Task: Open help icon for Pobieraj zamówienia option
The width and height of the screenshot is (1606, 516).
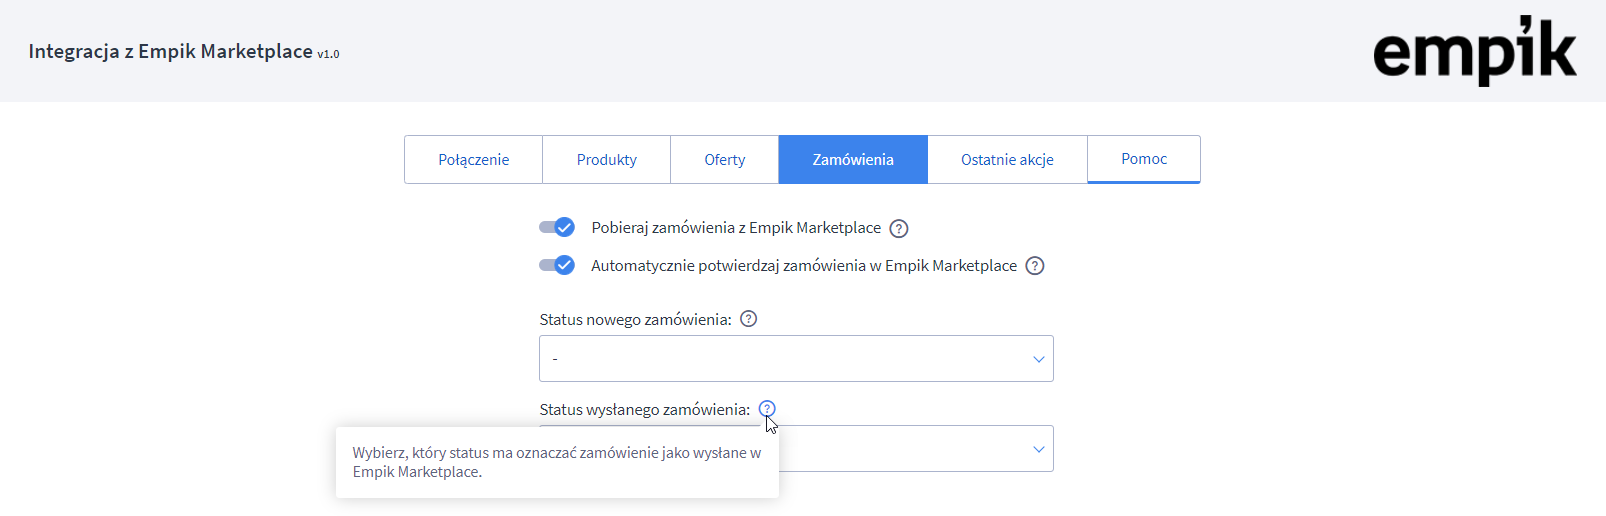Action: 899,228
